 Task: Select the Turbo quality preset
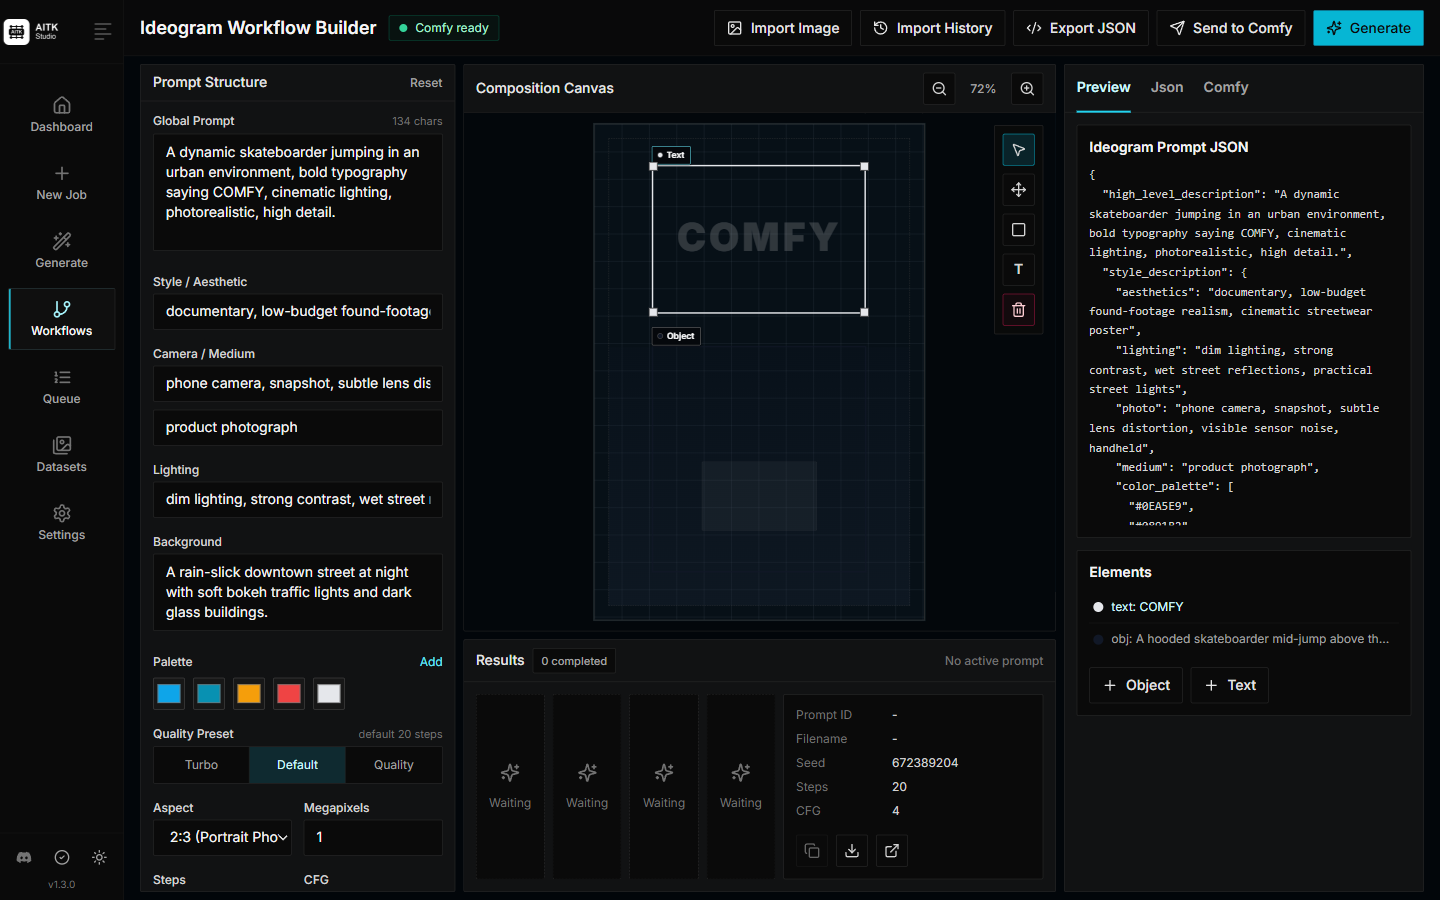pos(201,765)
